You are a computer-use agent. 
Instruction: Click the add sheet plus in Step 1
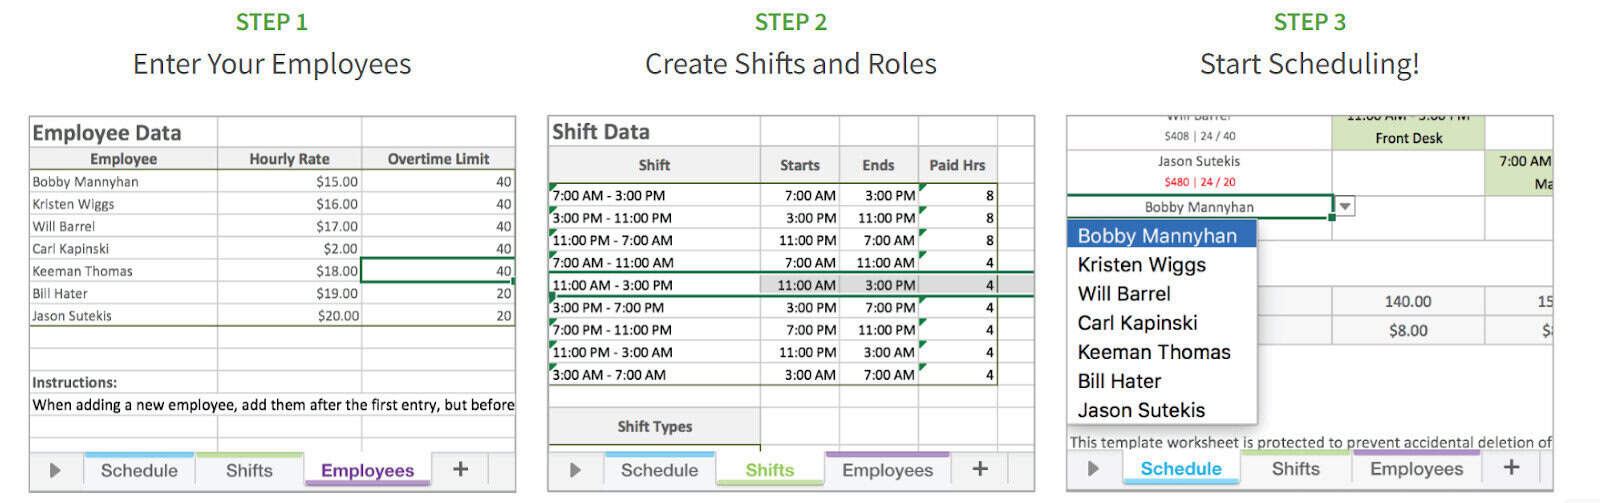click(x=460, y=469)
